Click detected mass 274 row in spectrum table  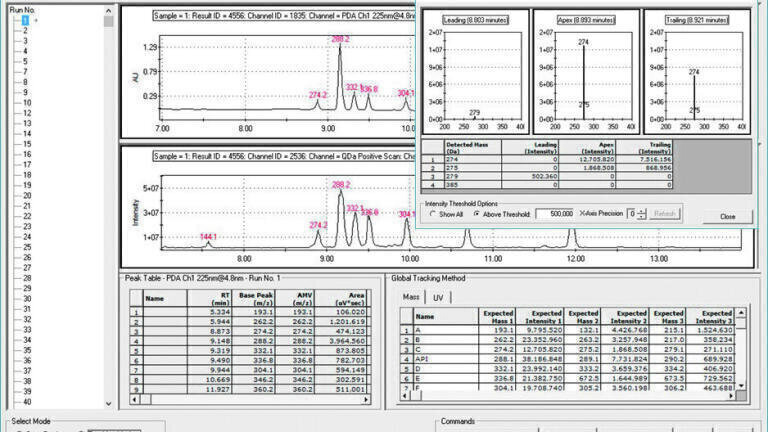click(x=547, y=160)
